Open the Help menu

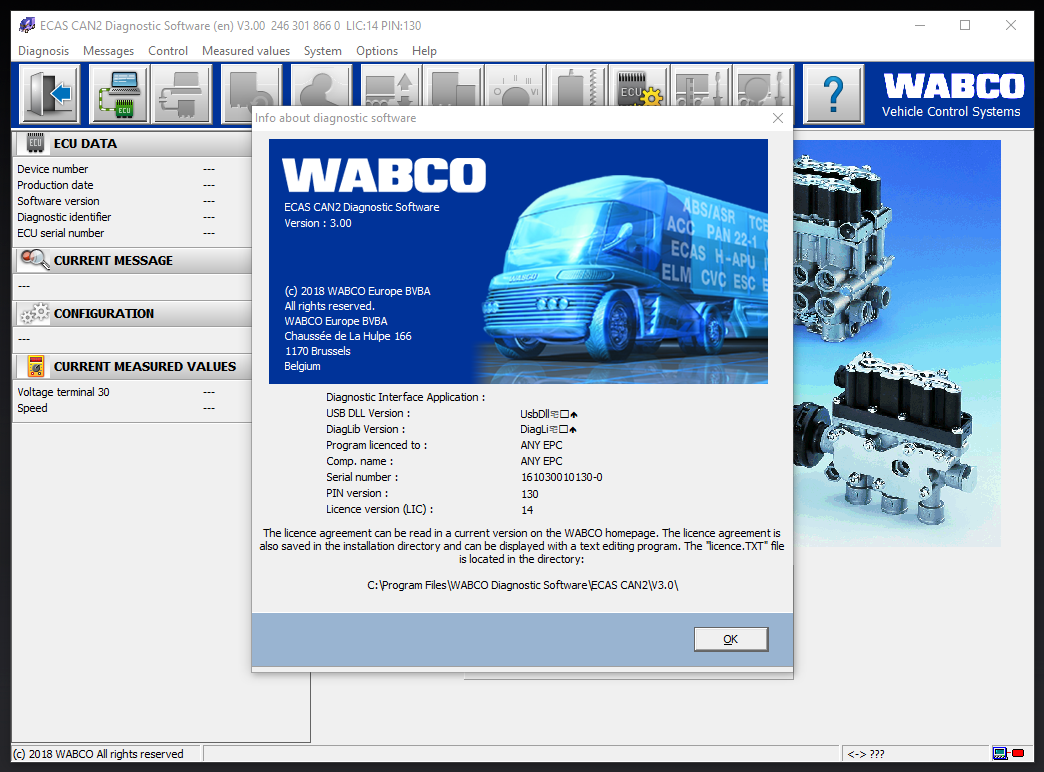click(424, 51)
